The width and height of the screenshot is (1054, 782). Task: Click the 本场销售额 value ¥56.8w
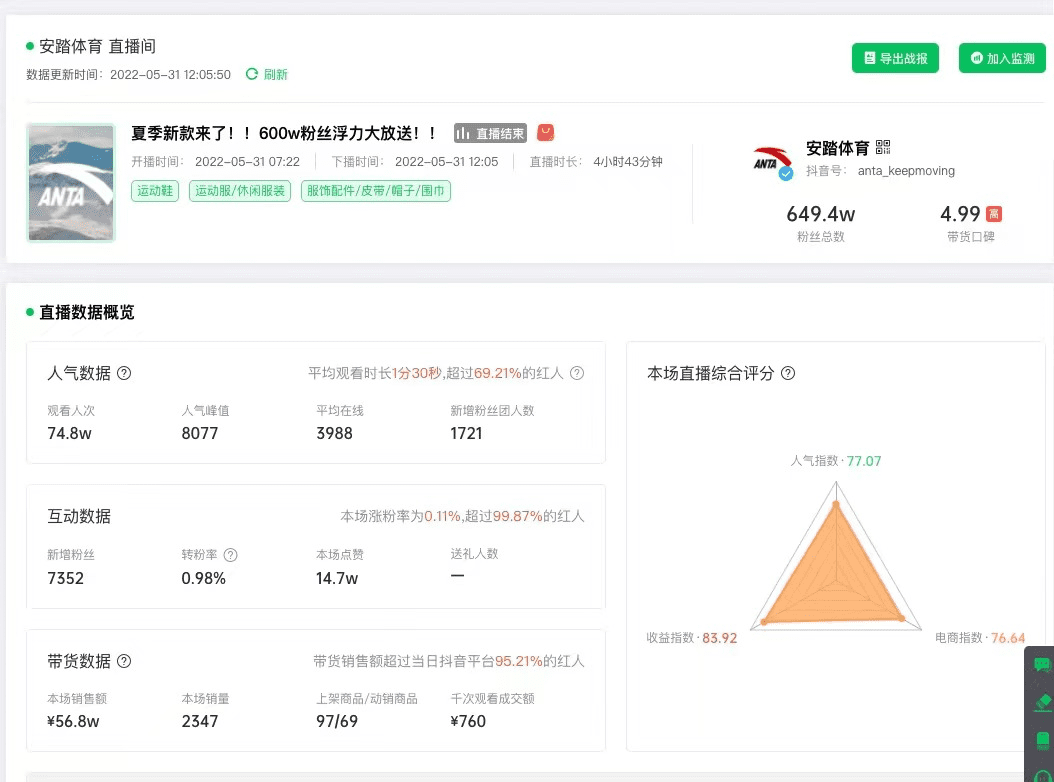pos(73,721)
